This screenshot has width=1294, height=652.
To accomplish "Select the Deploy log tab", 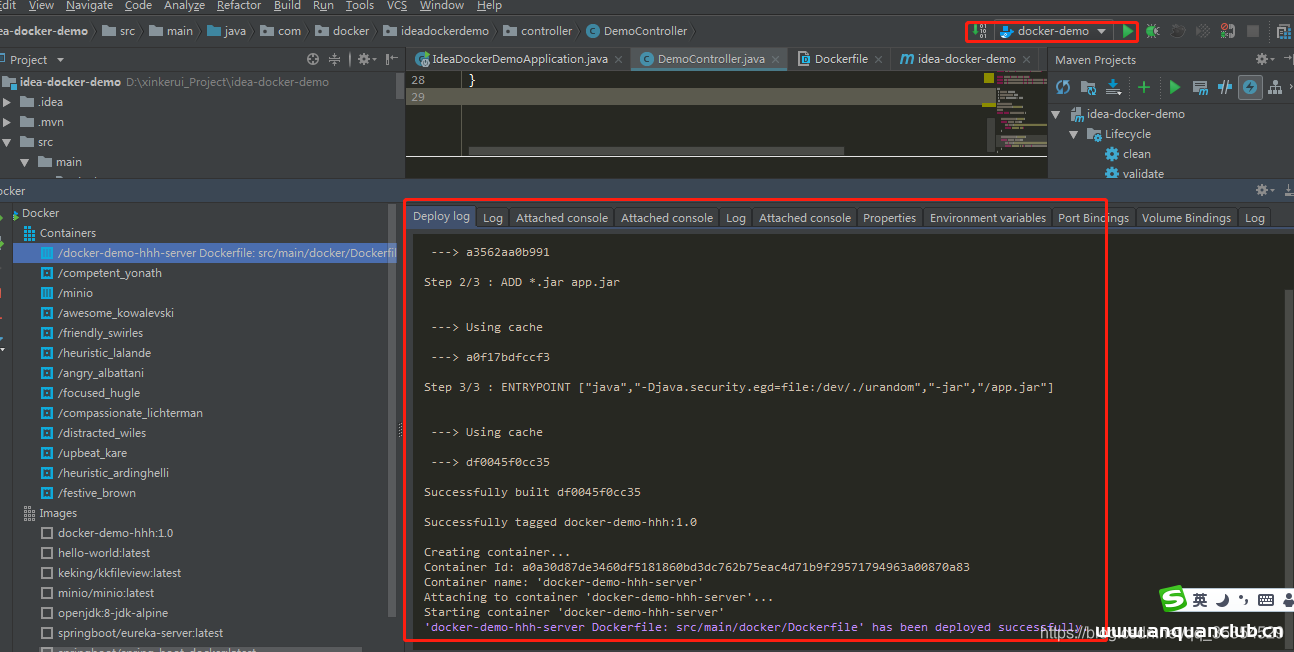I will [441, 216].
